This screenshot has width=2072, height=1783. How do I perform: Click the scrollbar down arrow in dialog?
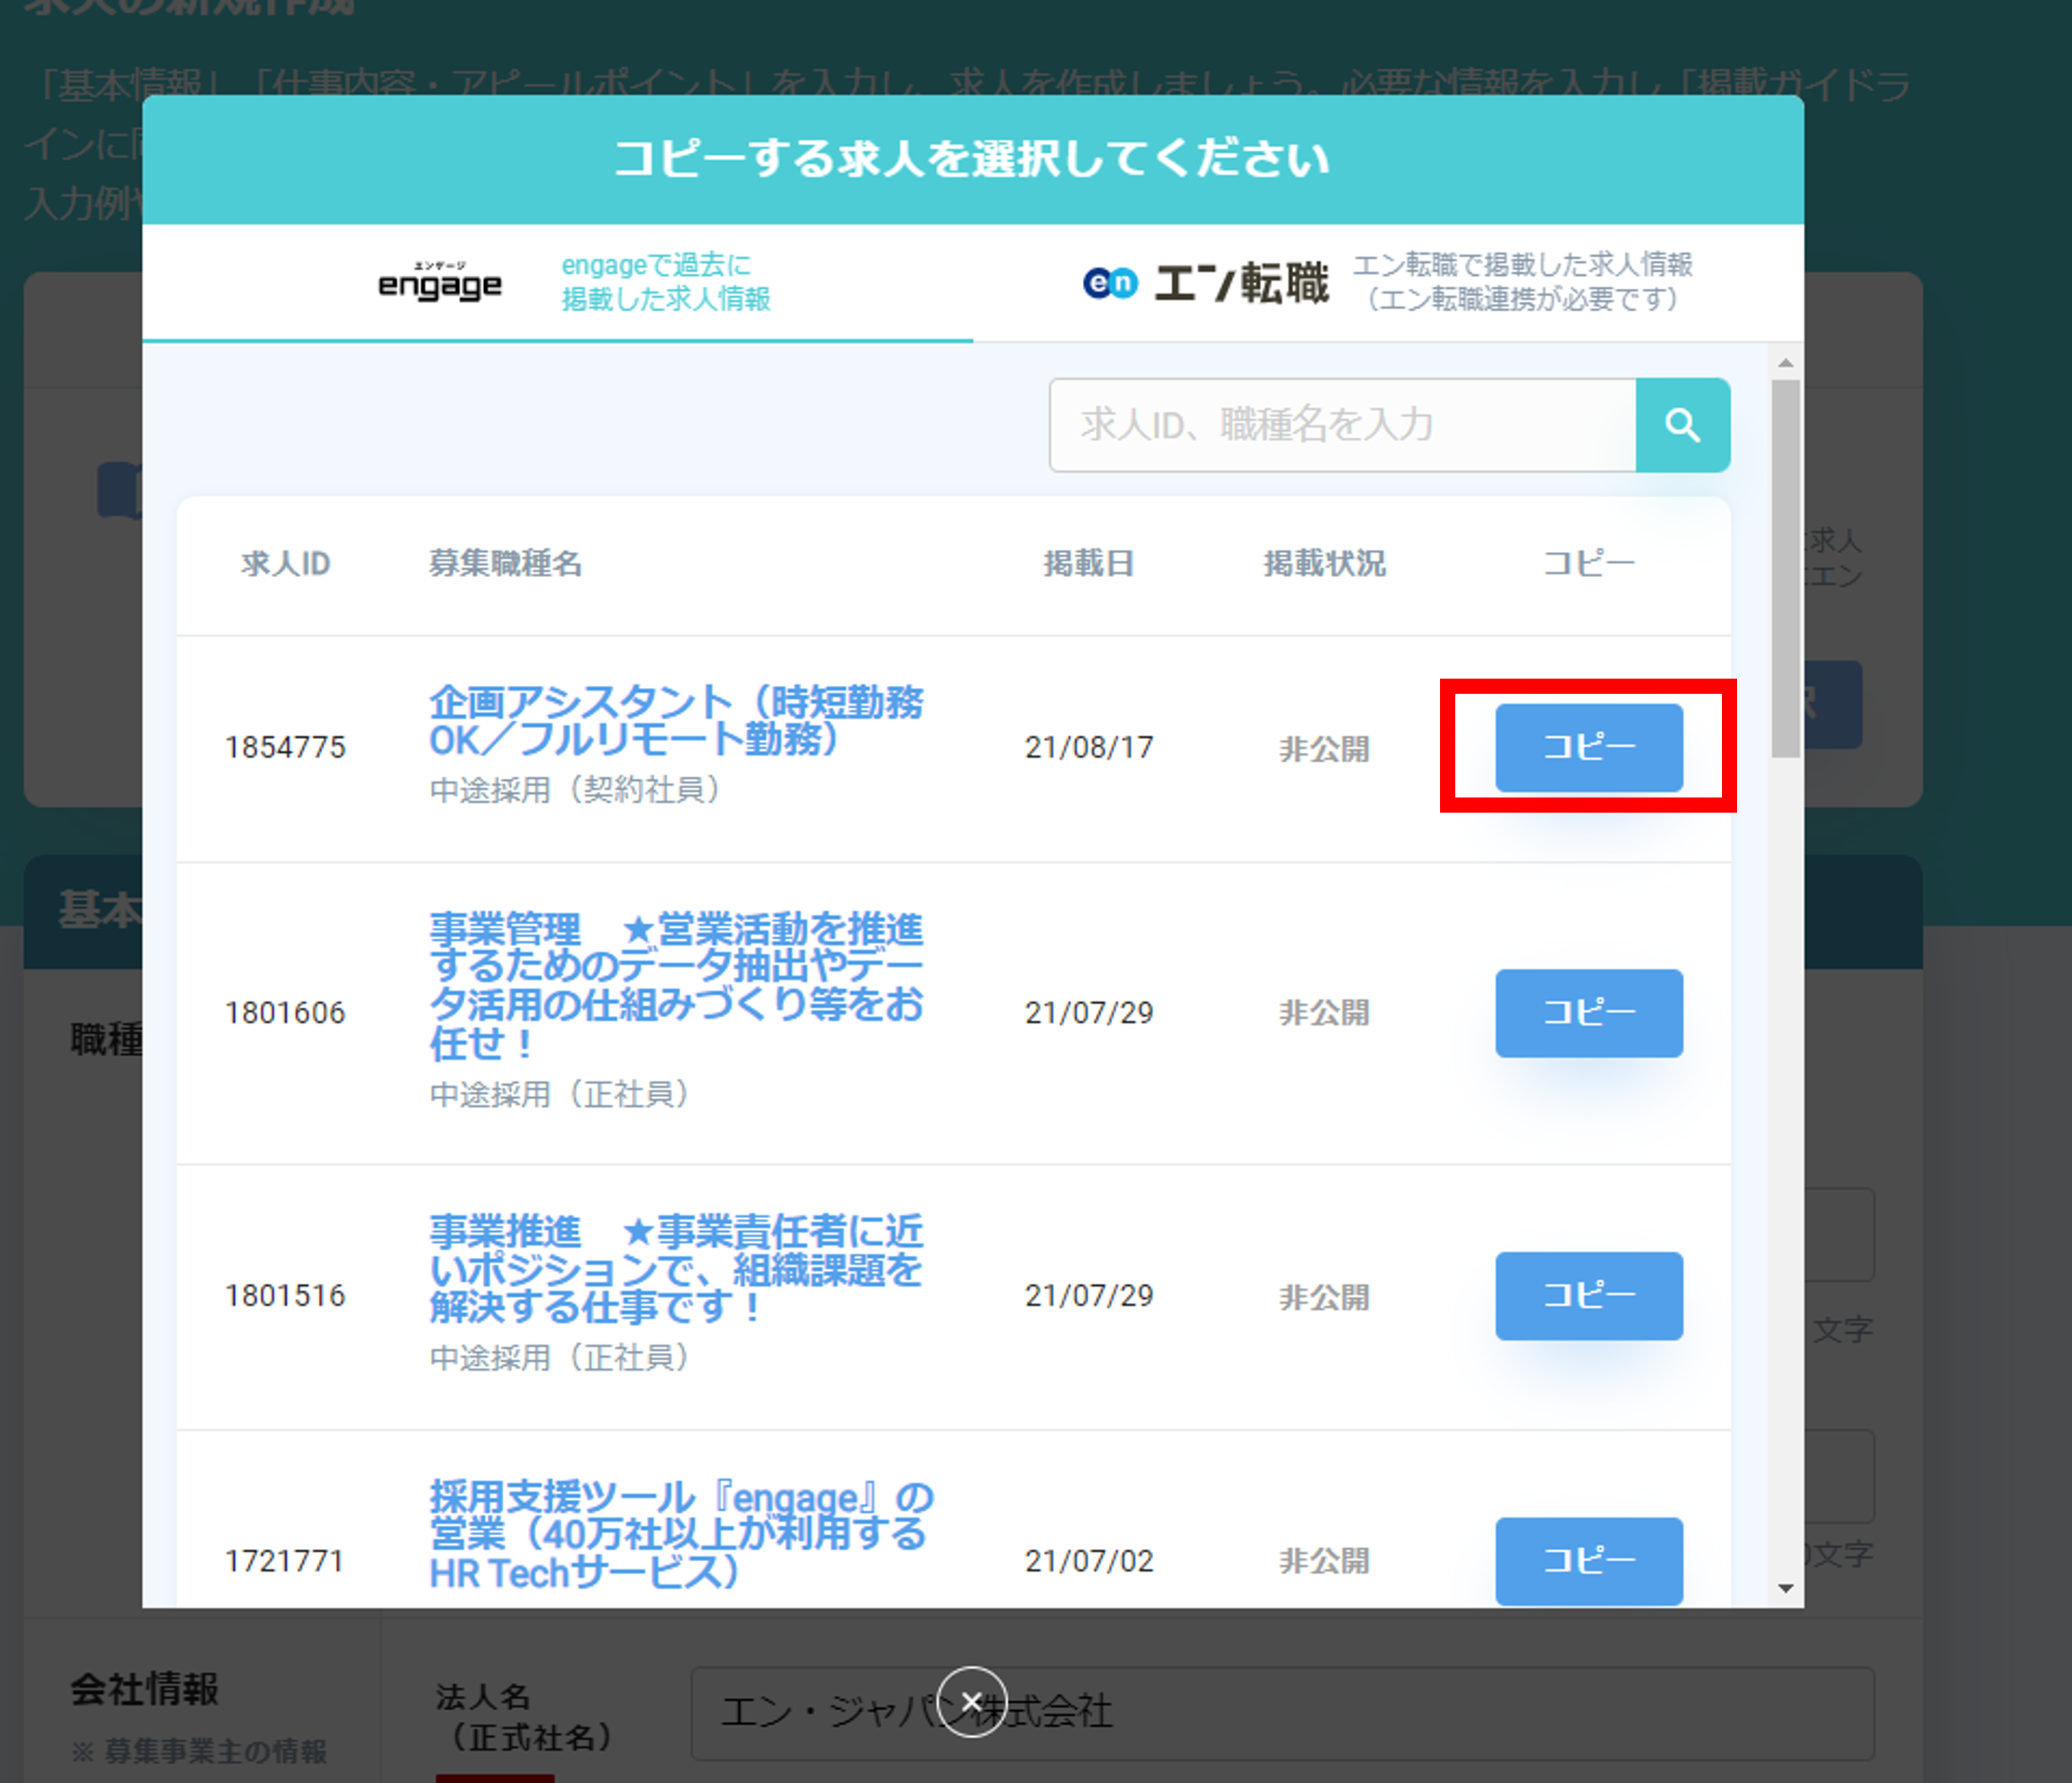point(1785,1588)
